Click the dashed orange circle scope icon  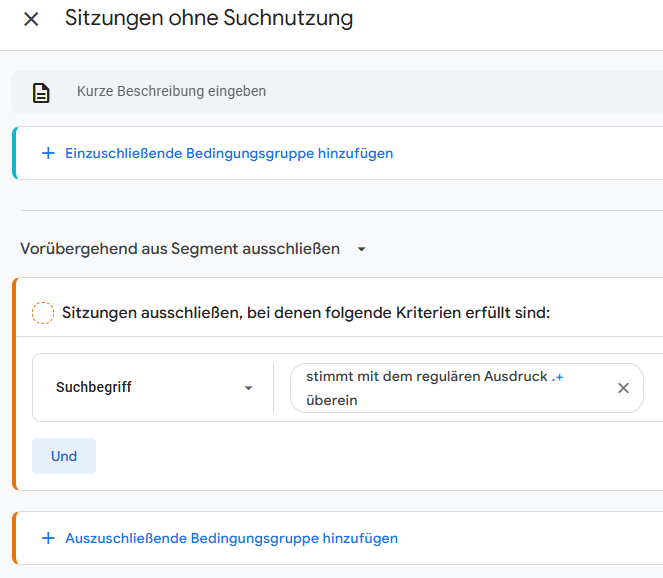43,313
